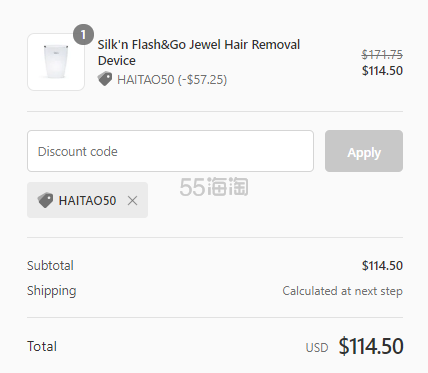This screenshot has width=428, height=373.
Task: Click the crossed-out $171.75 price
Action: [382, 54]
